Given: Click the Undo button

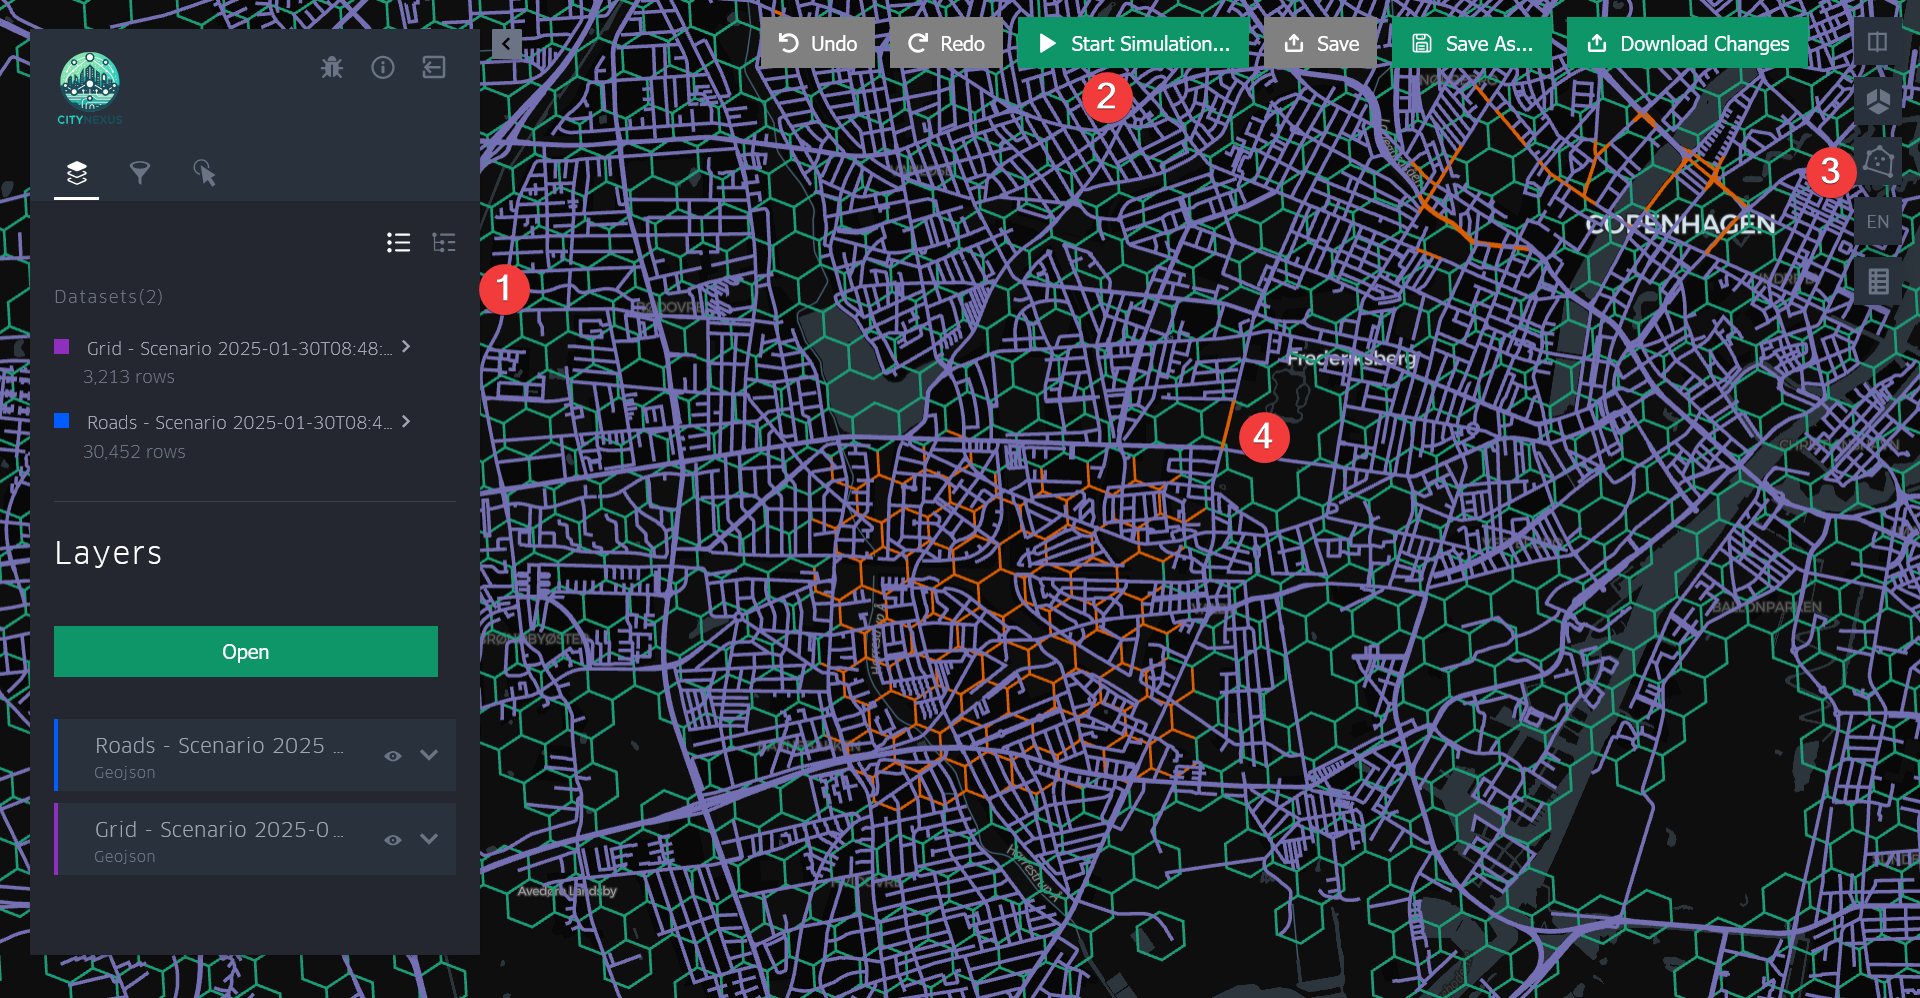Looking at the screenshot, I should point(818,43).
